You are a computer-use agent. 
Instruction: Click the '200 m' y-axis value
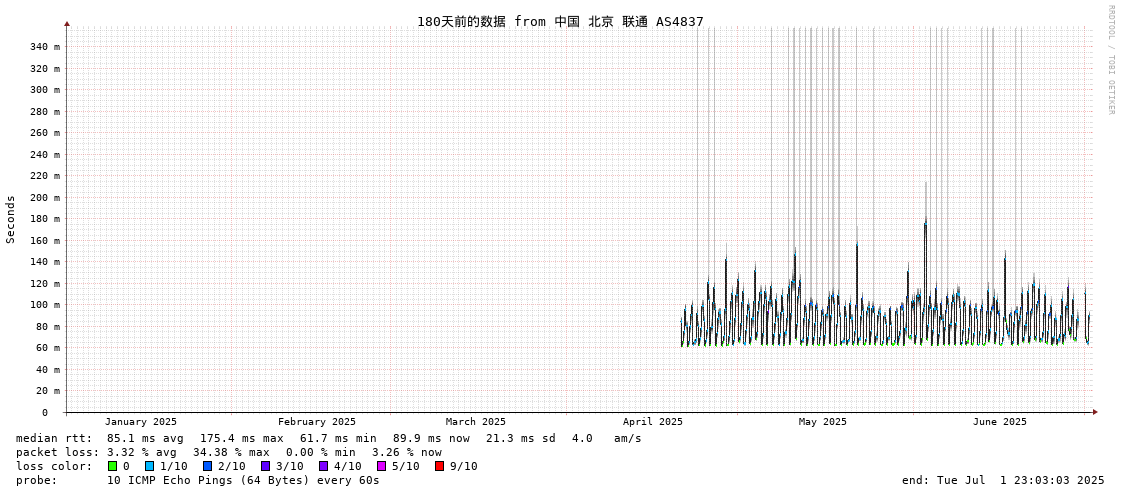pos(44,197)
